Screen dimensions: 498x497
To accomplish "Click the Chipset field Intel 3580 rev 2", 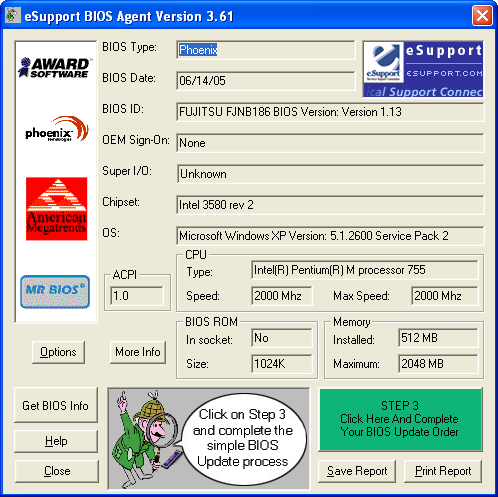I will pyautogui.click(x=330, y=205).
